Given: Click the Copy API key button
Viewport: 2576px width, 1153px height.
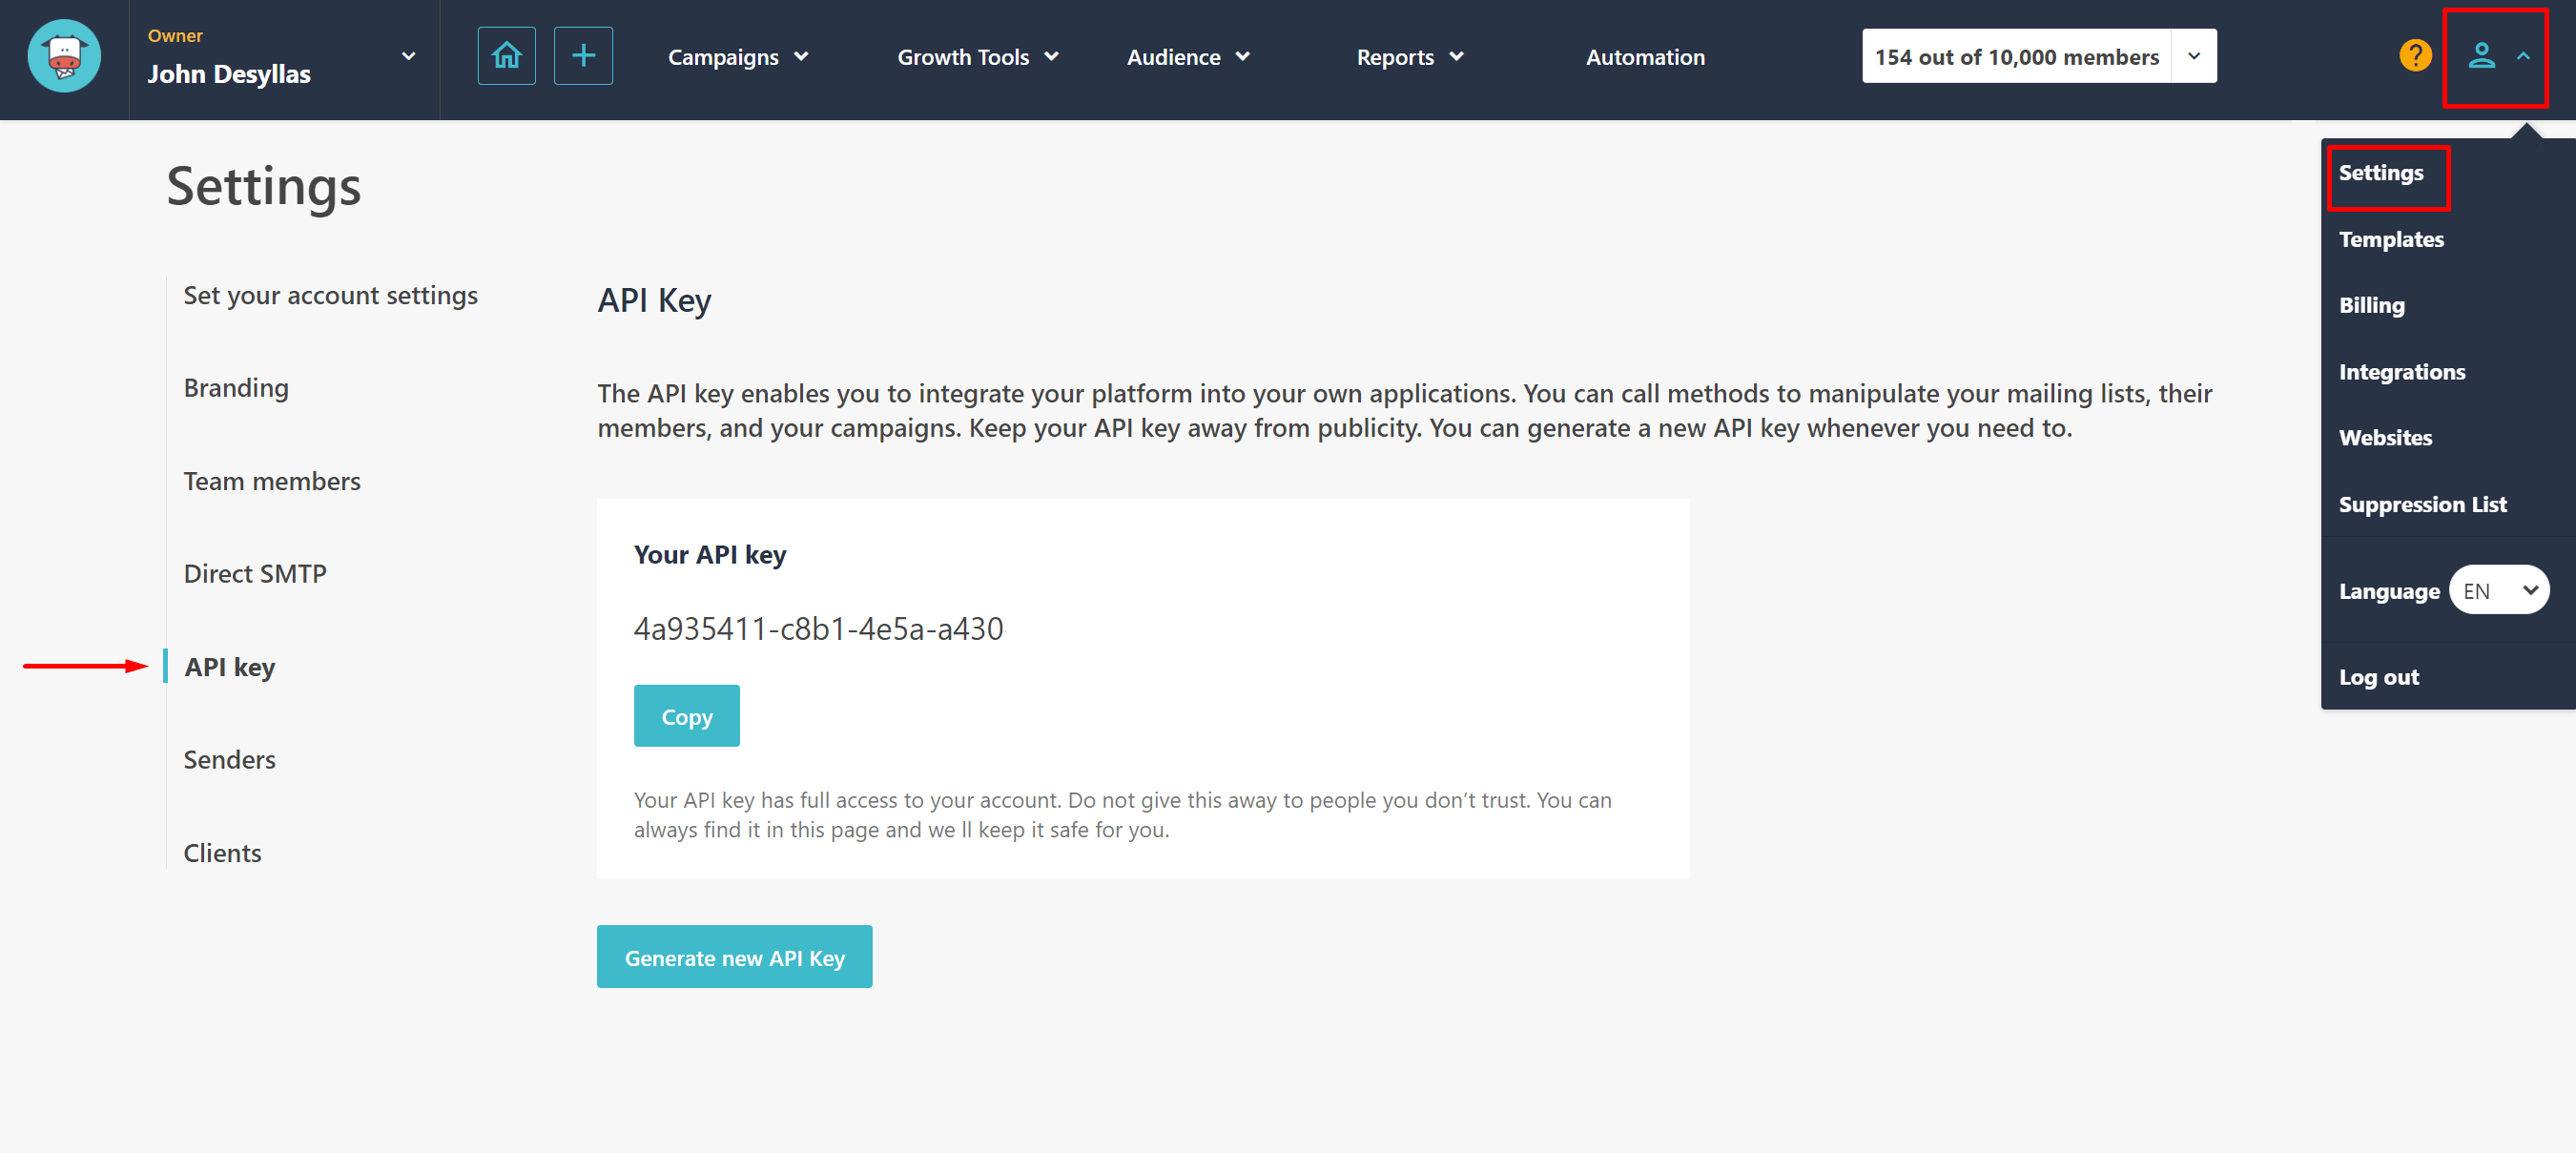Looking at the screenshot, I should pyautogui.click(x=687, y=716).
